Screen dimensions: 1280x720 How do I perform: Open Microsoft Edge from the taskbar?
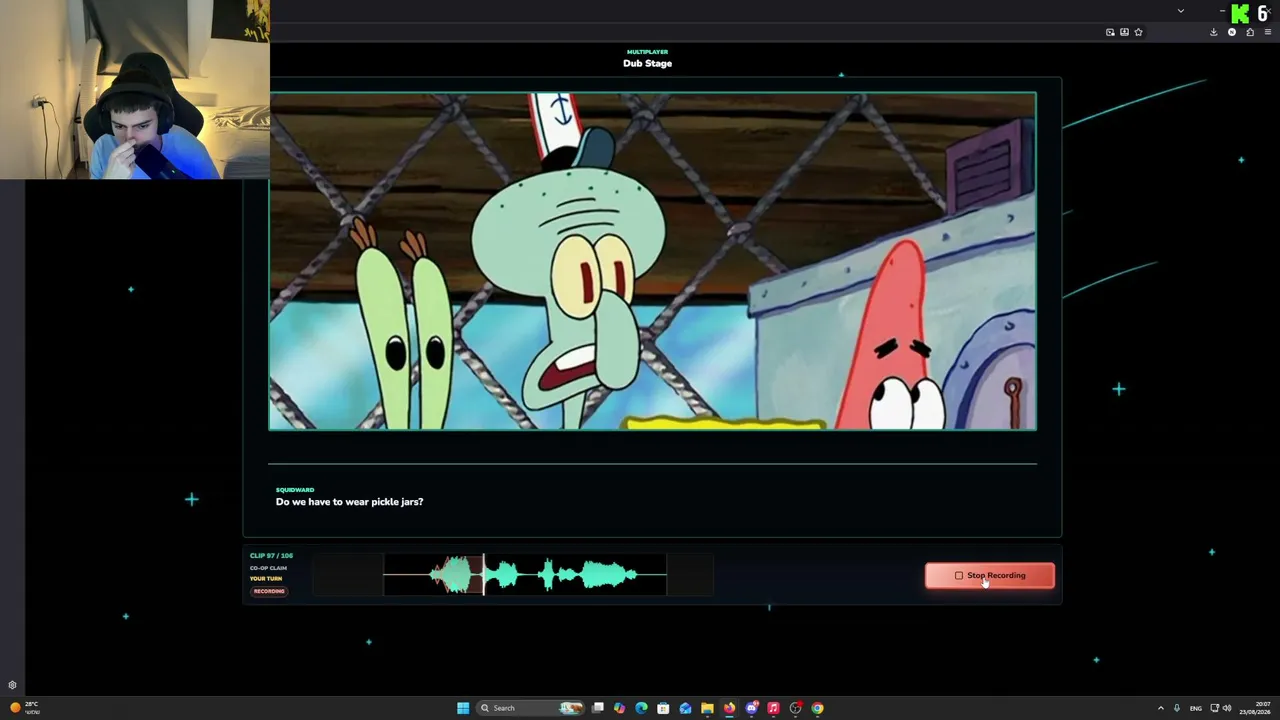(x=641, y=708)
